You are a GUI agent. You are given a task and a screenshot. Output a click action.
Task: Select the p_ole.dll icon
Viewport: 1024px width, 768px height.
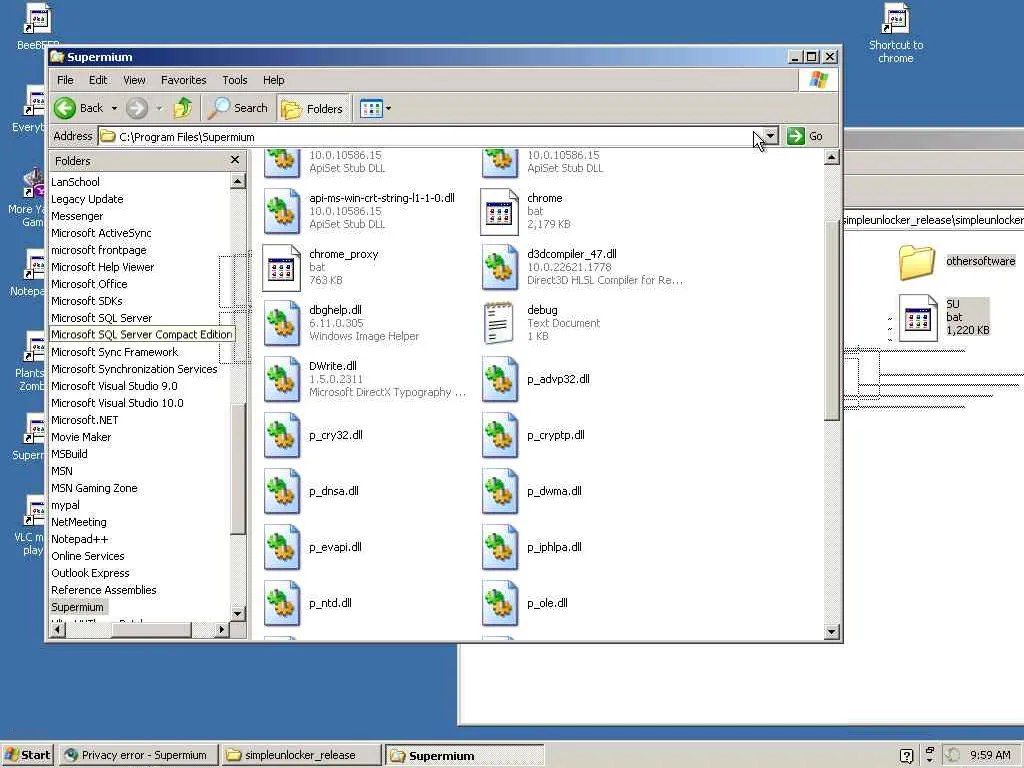pos(500,605)
